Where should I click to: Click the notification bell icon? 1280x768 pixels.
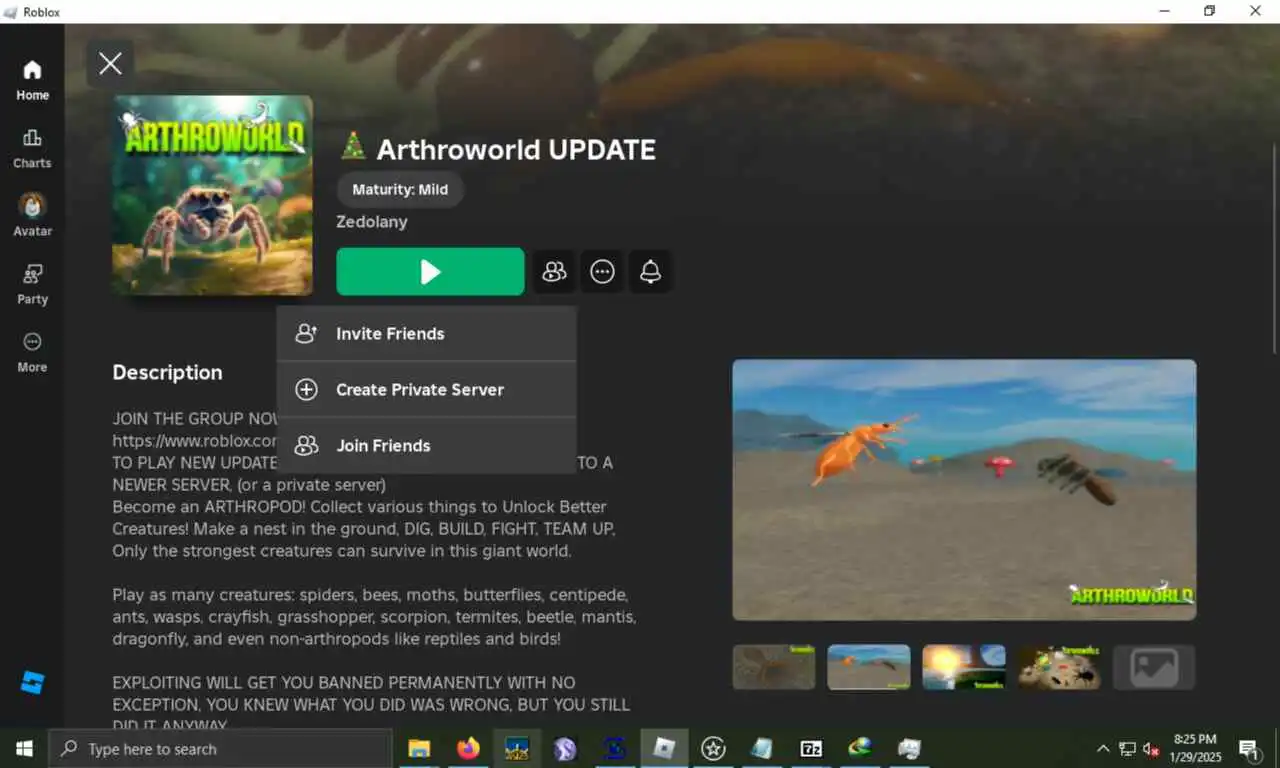pos(650,272)
